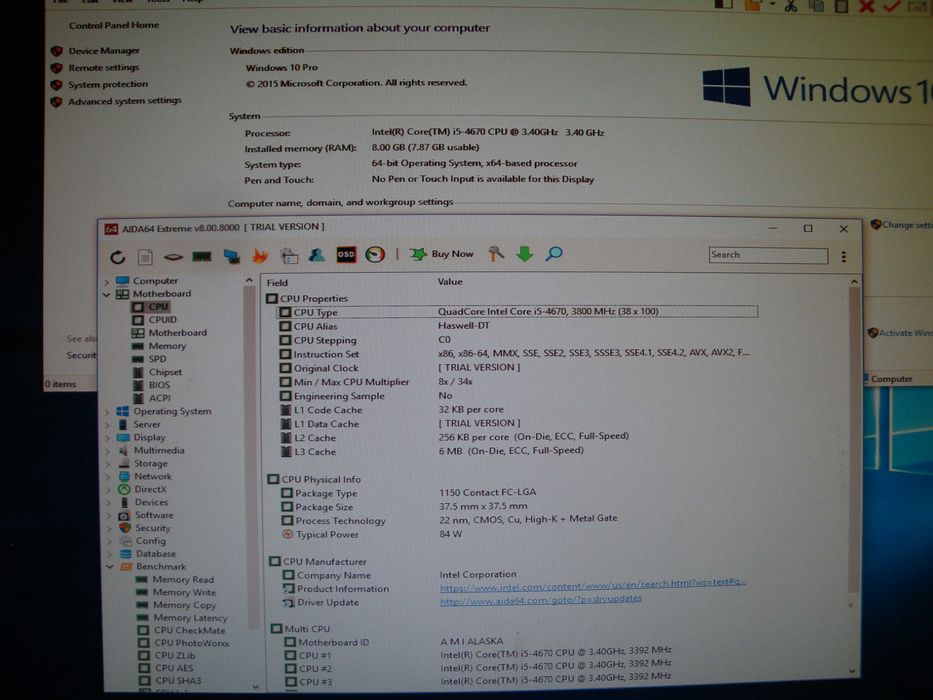Viewport: 933px width, 700px height.
Task: Click into the AIDA64 Search field
Action: (768, 255)
